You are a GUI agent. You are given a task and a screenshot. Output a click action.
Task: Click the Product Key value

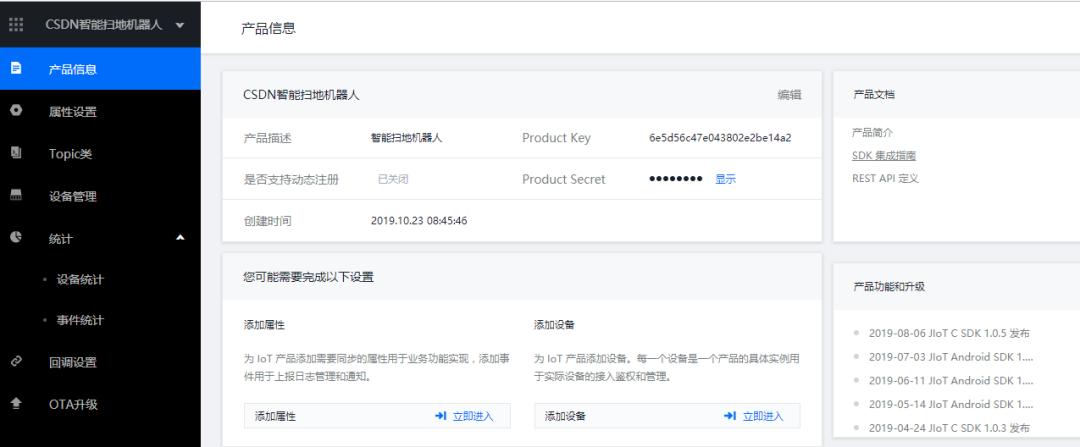(x=720, y=138)
